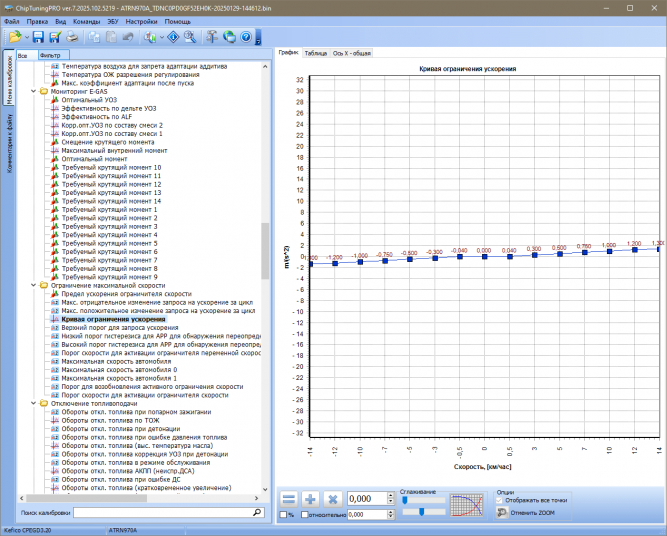Viewport: 667px width, 536px height.
Task: Save the file with the floppy disk icon
Action: pos(38,37)
